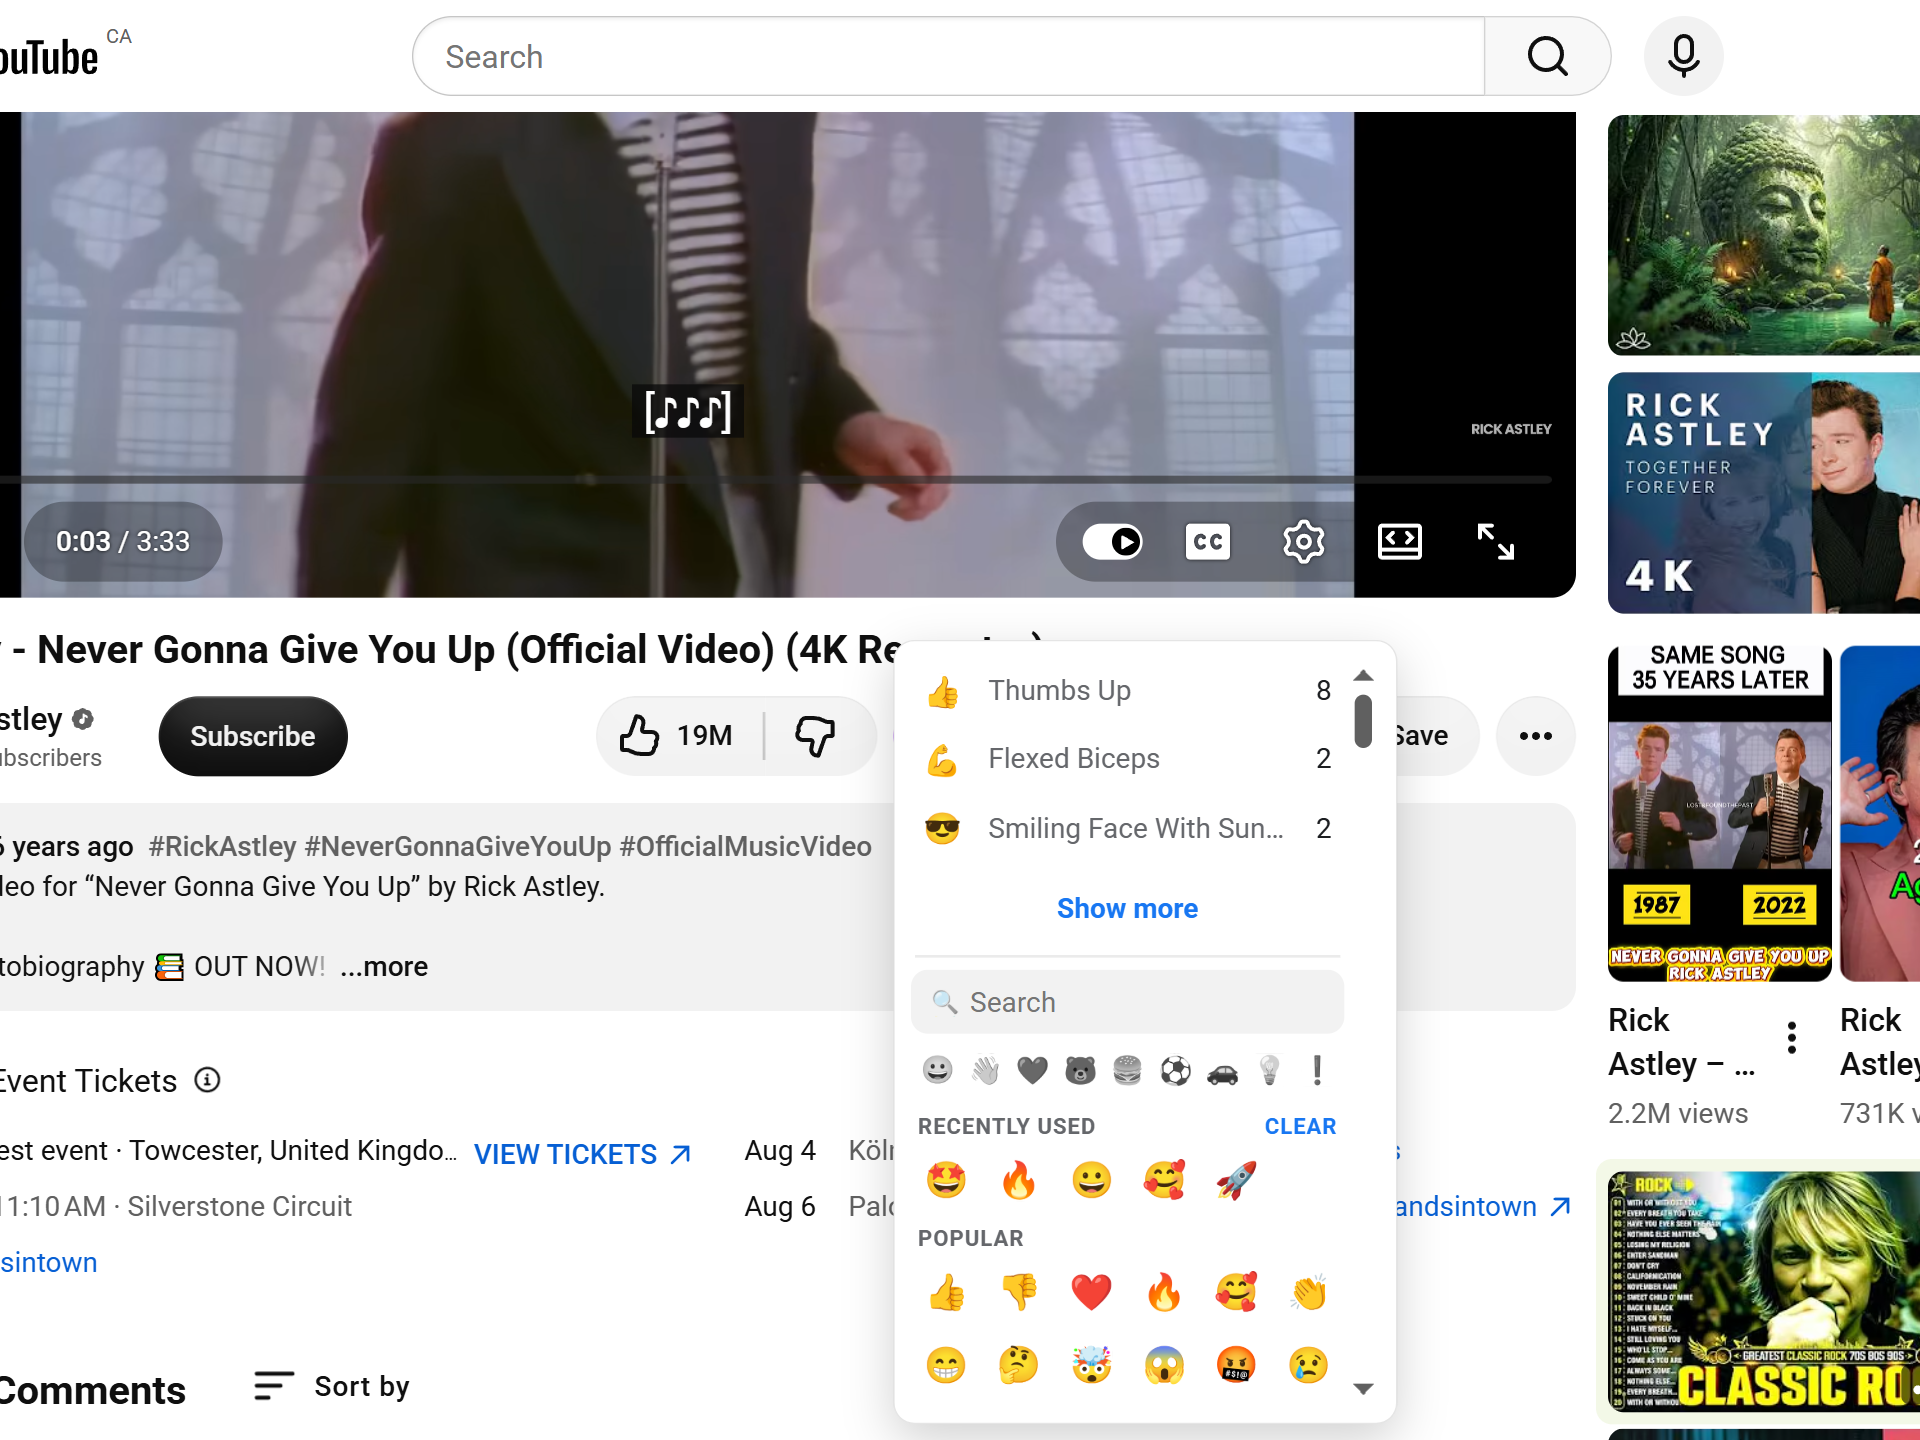The height and width of the screenshot is (1440, 1920).
Task: Click the video progress bar
Action: 776,480
